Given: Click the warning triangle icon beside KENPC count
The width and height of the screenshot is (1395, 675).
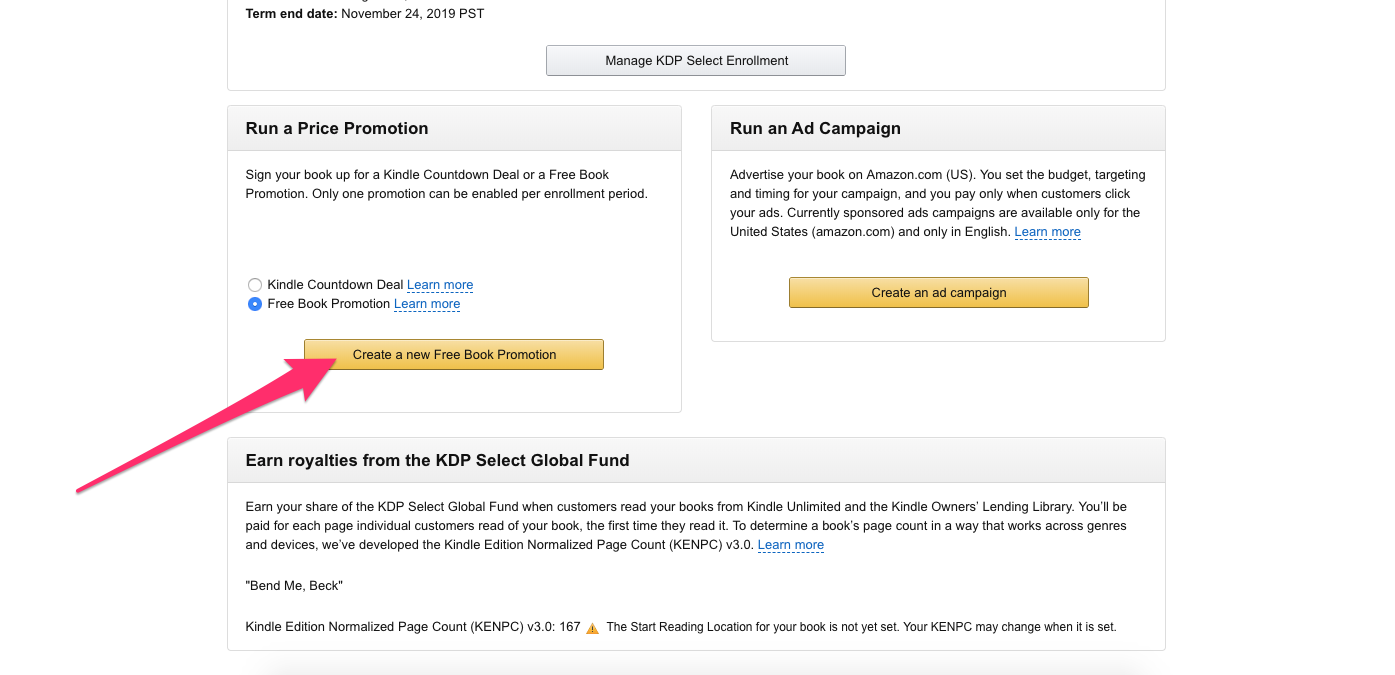Looking at the screenshot, I should [592, 628].
